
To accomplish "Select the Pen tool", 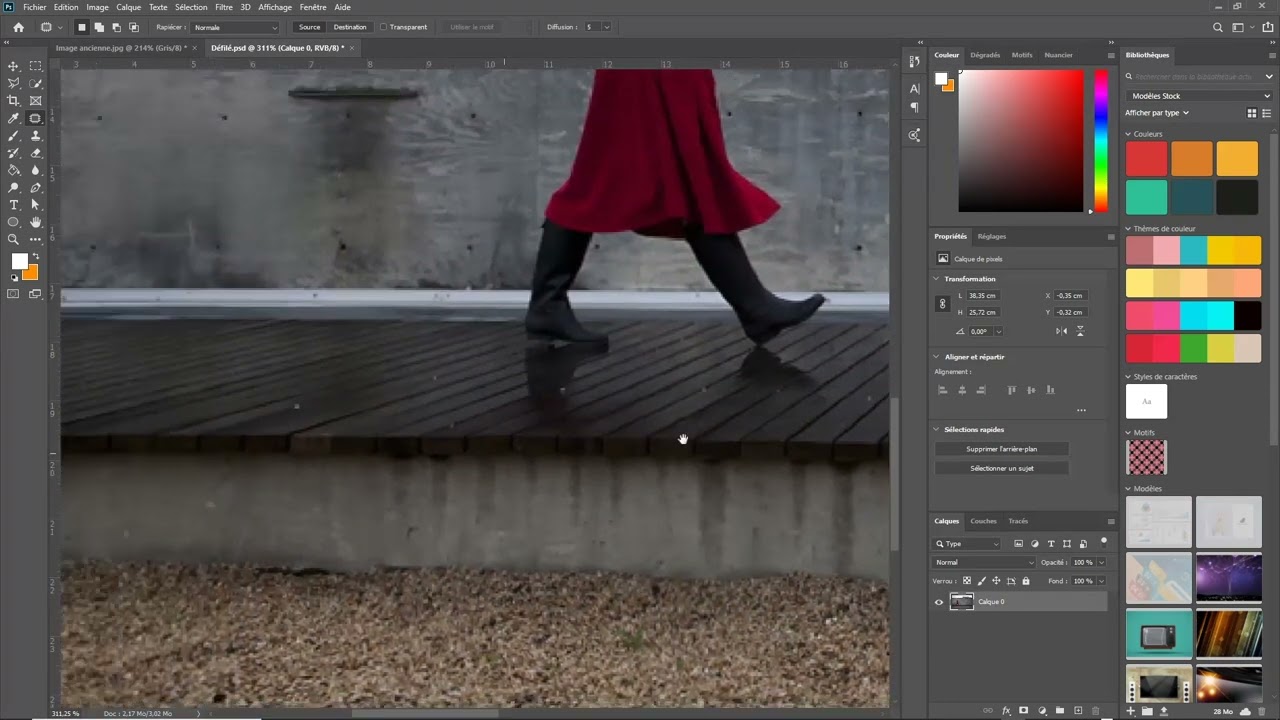I will [x=36, y=187].
